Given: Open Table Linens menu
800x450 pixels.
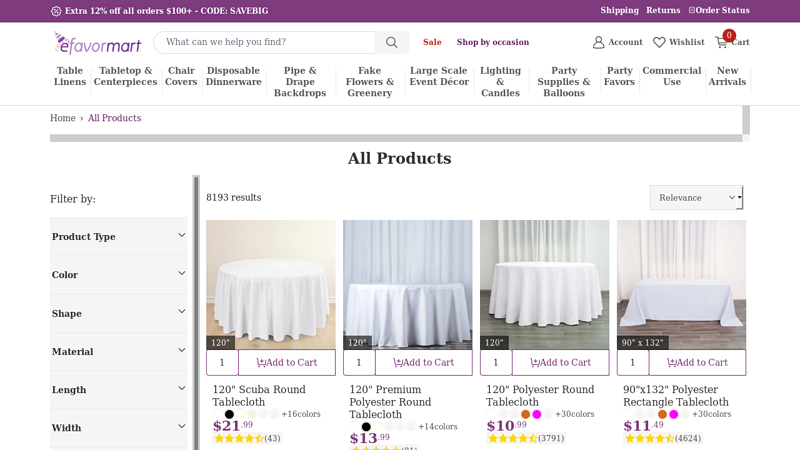Looking at the screenshot, I should coord(70,76).
